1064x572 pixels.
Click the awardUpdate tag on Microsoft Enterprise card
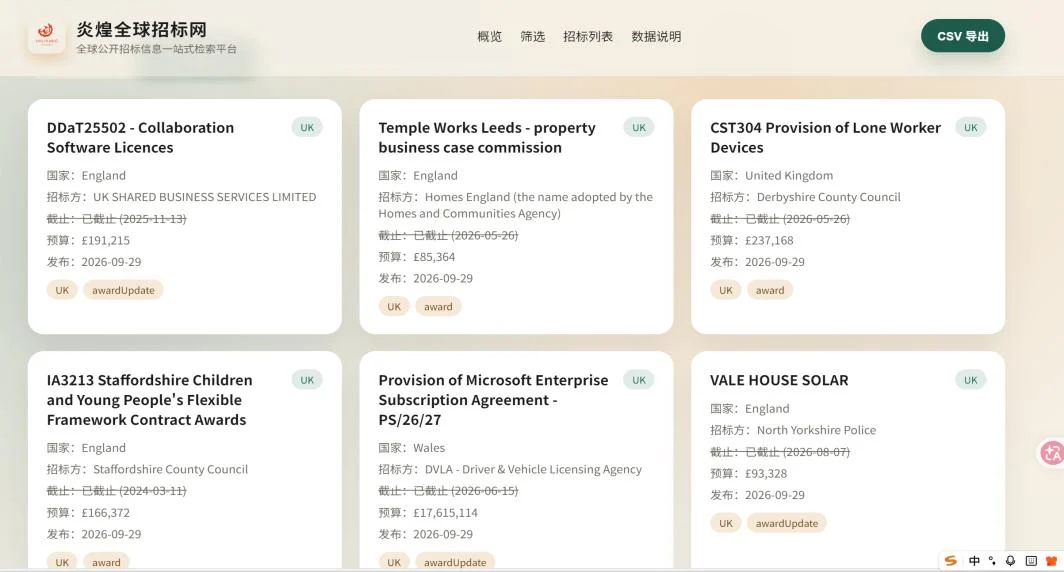coord(455,562)
